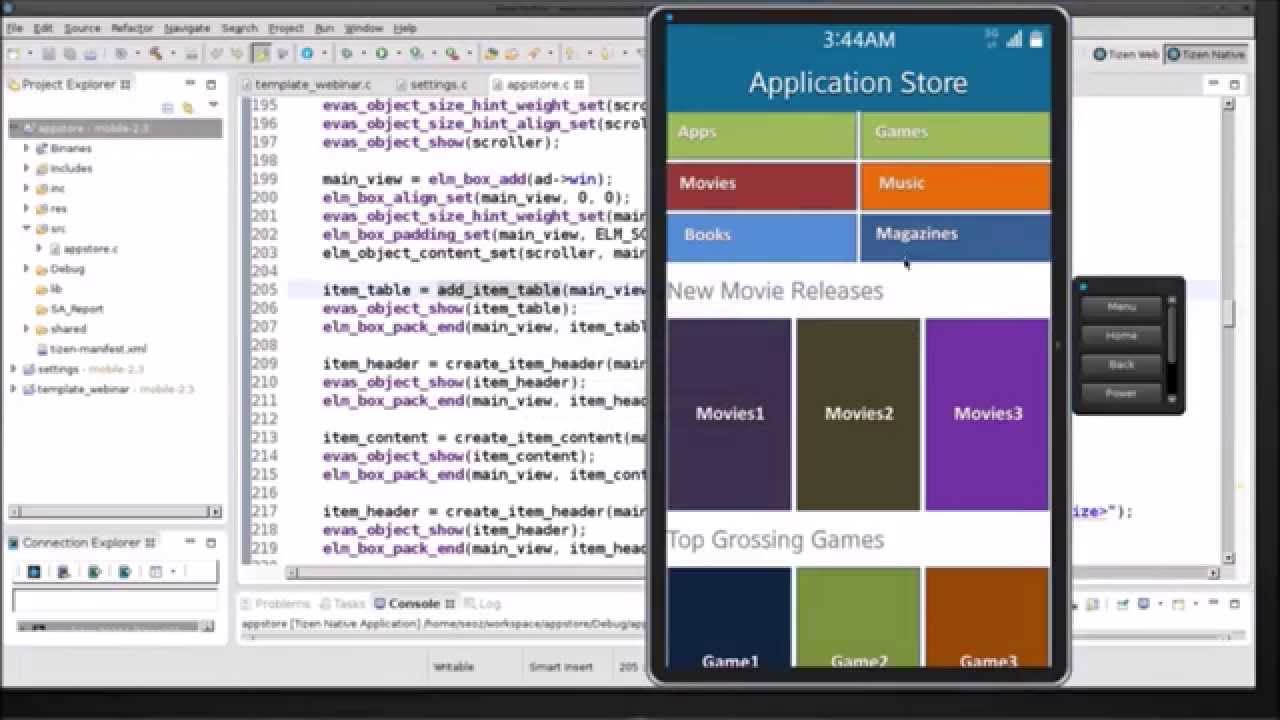Tap the Apps category in emulator
Image resolution: width=1280 pixels, height=720 pixels.
tap(761, 134)
